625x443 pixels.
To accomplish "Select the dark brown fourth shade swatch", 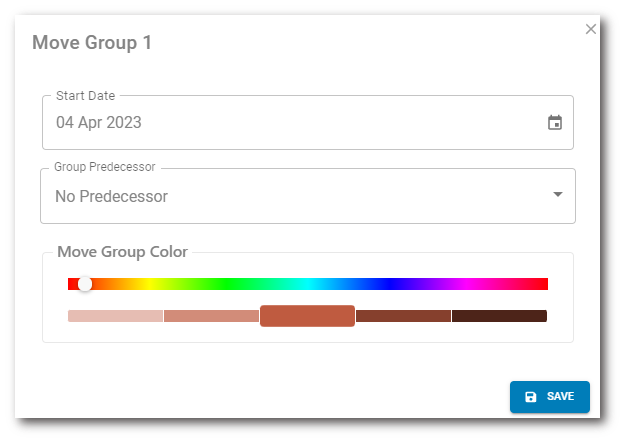I will [403, 316].
